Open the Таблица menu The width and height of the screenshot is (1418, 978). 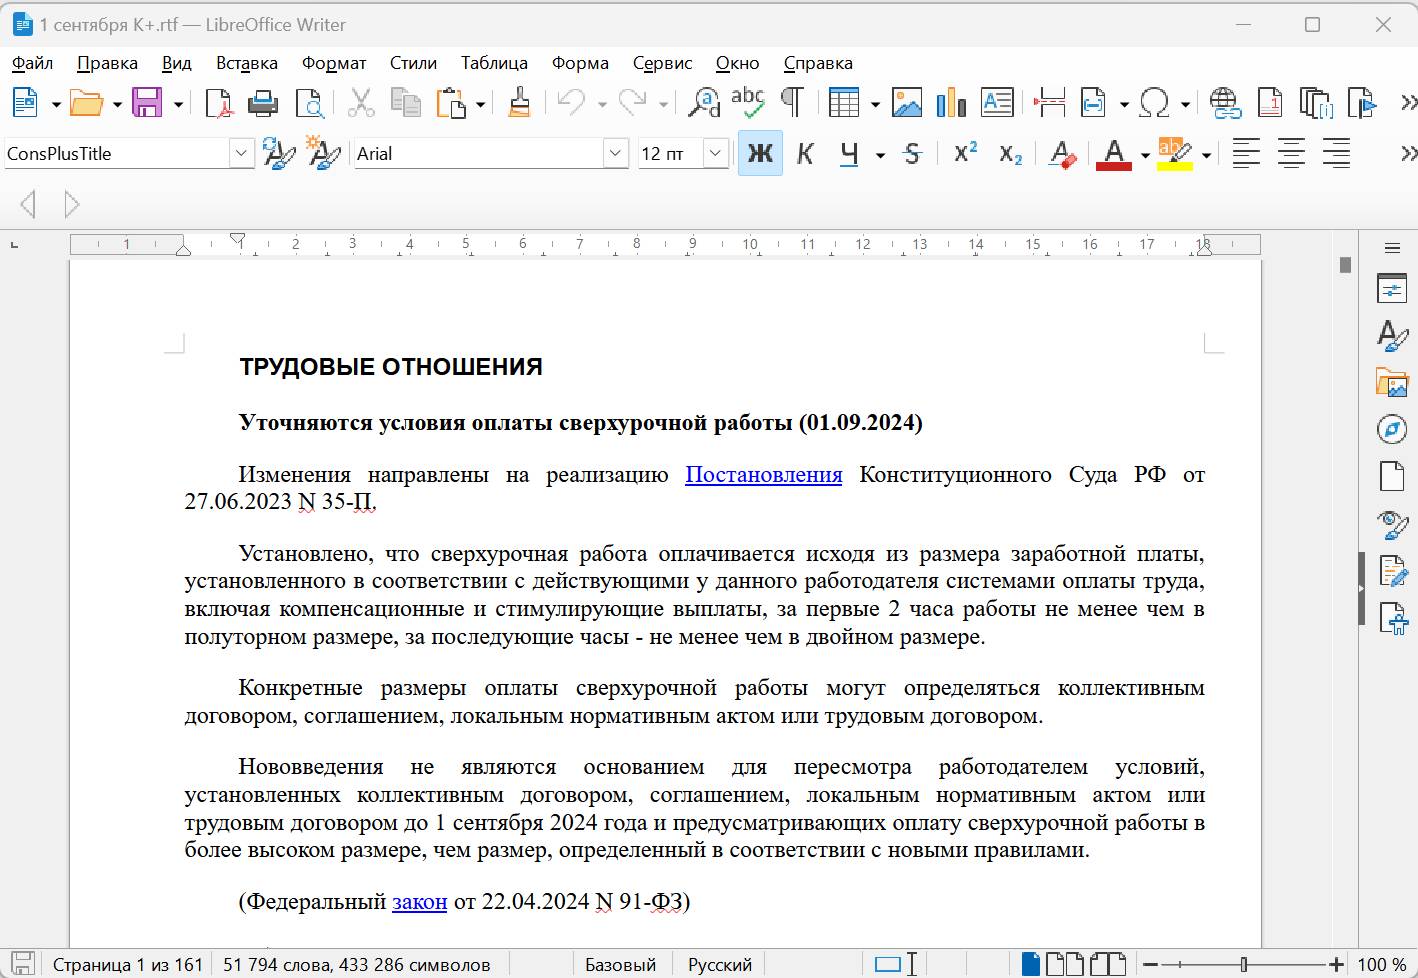(494, 63)
